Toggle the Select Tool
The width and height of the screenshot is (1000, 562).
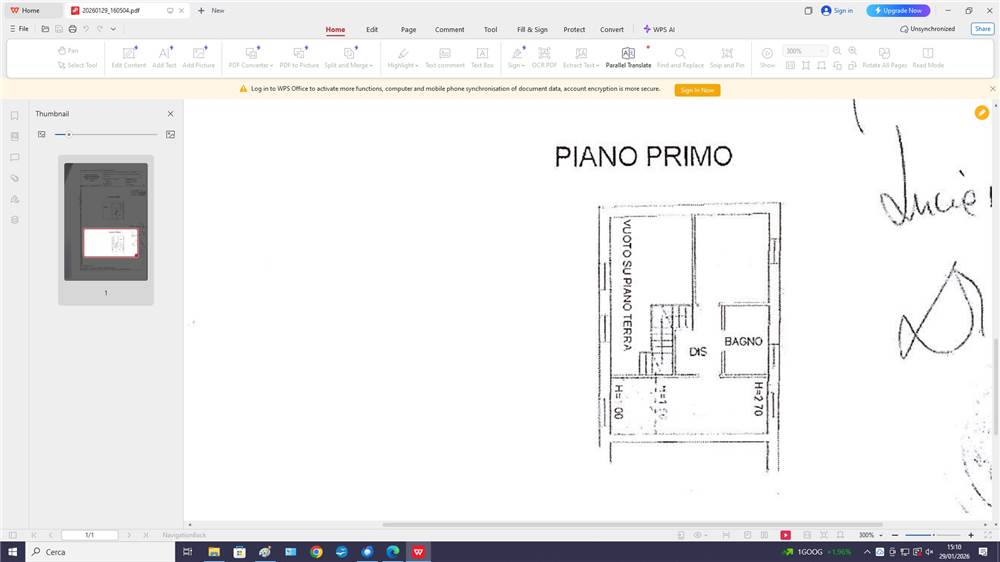[77, 65]
